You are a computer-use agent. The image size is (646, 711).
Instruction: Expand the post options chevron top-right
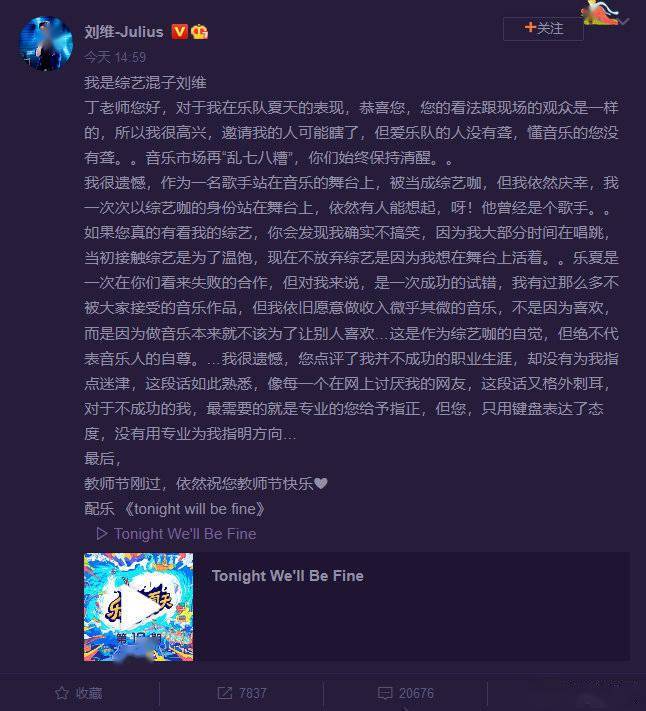(x=625, y=21)
